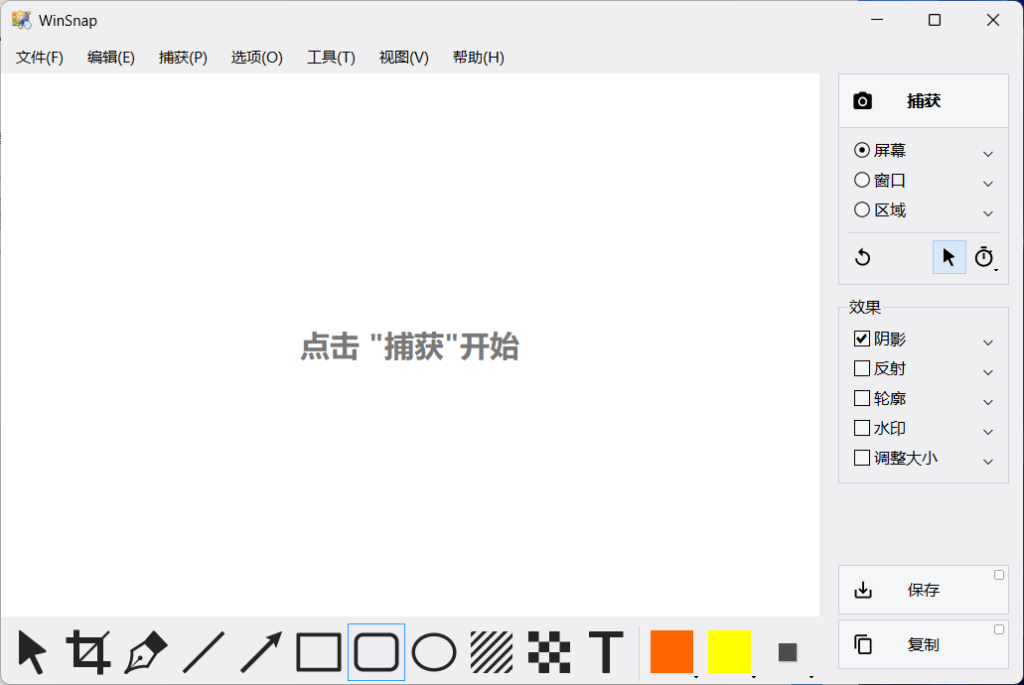The width and height of the screenshot is (1024, 685).
Task: Select the Pixelate checkerboard tool
Action: coord(549,652)
